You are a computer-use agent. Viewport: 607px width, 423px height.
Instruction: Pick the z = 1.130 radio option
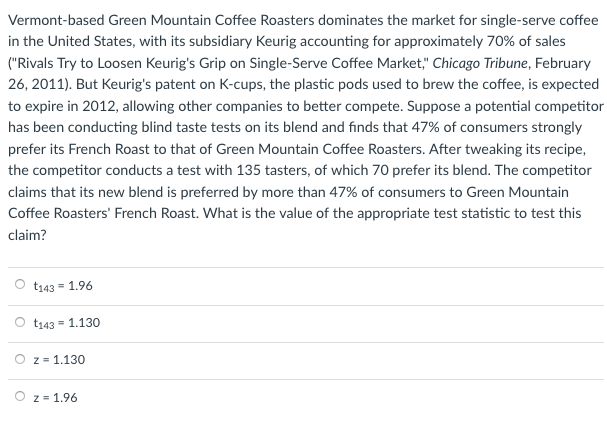point(20,359)
